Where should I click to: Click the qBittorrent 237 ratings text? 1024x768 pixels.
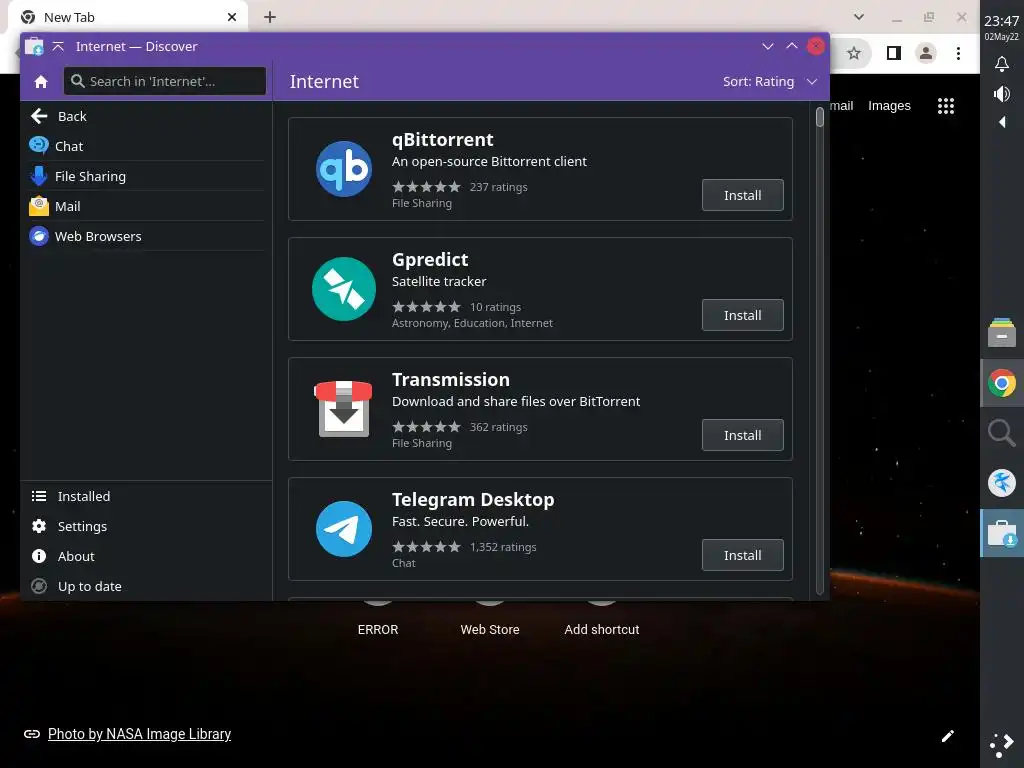(x=498, y=187)
